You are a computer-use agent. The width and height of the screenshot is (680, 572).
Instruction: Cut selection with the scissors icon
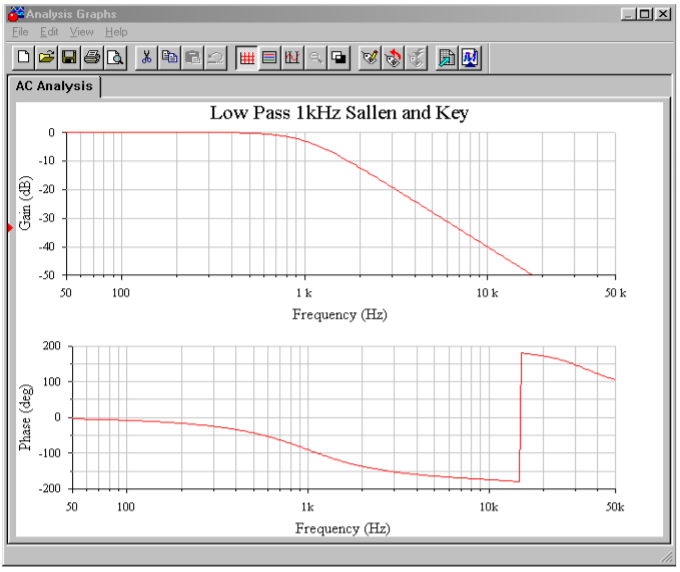(x=146, y=57)
